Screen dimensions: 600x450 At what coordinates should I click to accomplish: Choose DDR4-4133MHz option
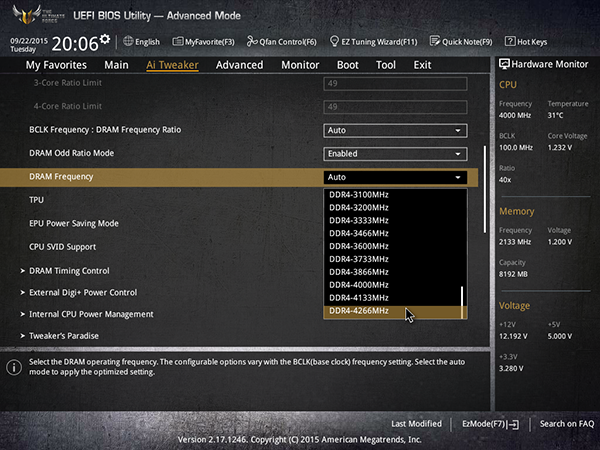pos(395,298)
